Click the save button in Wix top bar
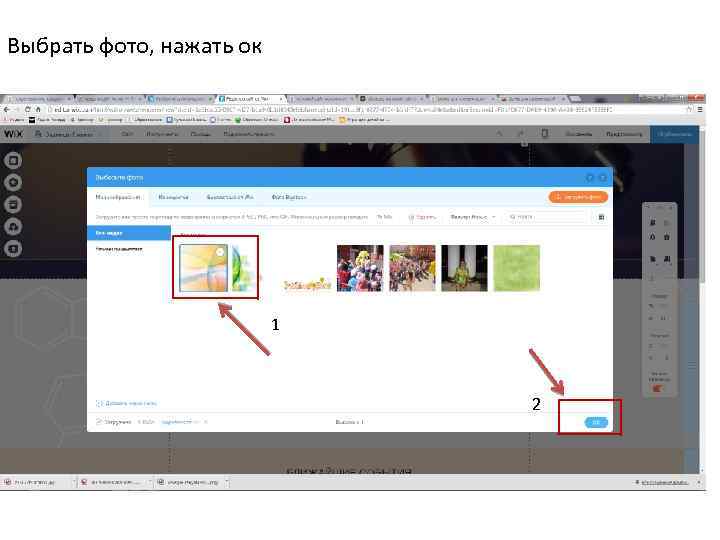 click(578, 134)
